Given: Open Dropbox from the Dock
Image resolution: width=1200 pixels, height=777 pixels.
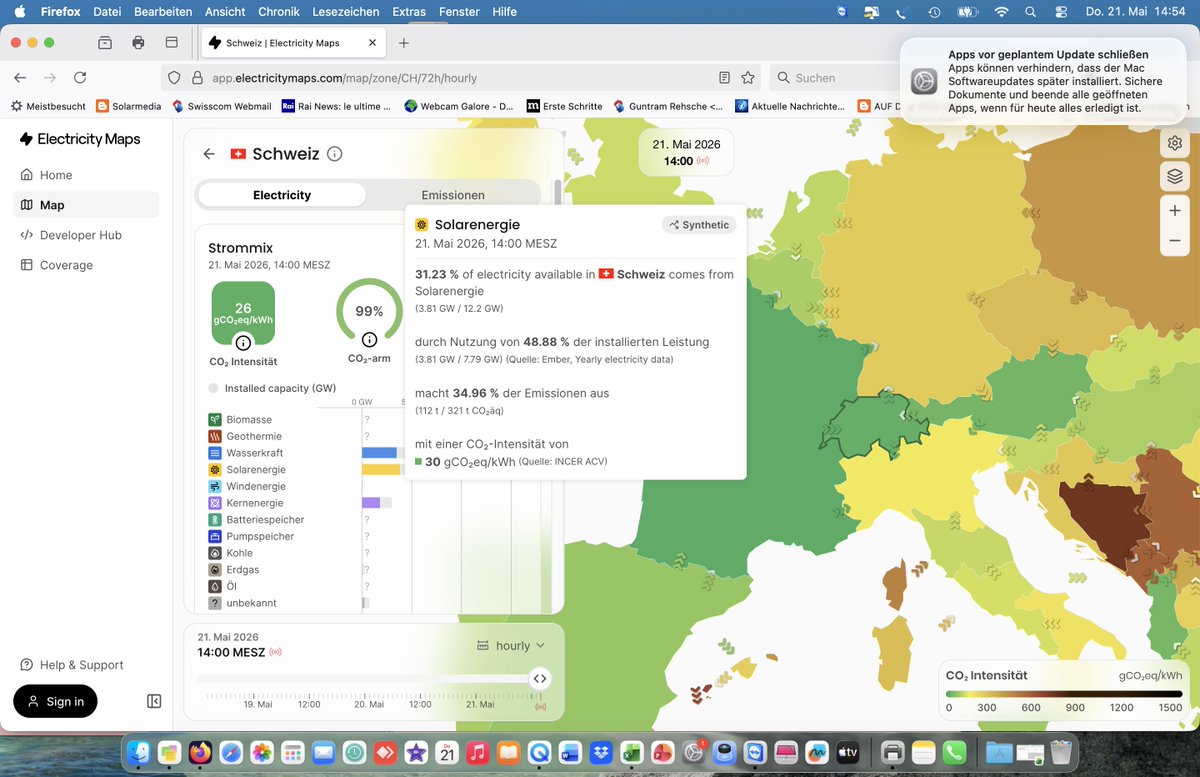Looking at the screenshot, I should pyautogui.click(x=601, y=752).
